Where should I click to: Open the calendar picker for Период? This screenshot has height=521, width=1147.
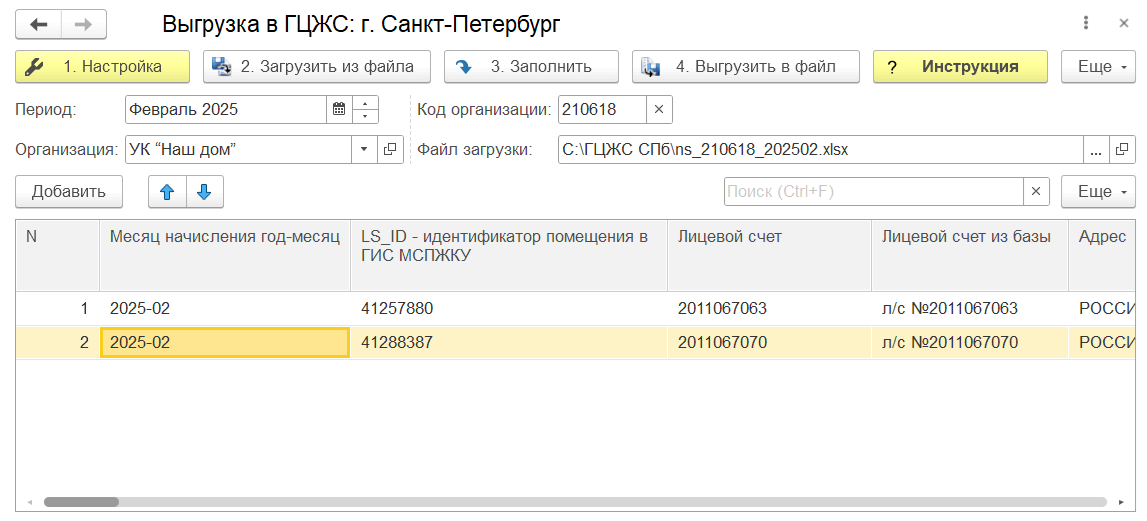click(339, 109)
